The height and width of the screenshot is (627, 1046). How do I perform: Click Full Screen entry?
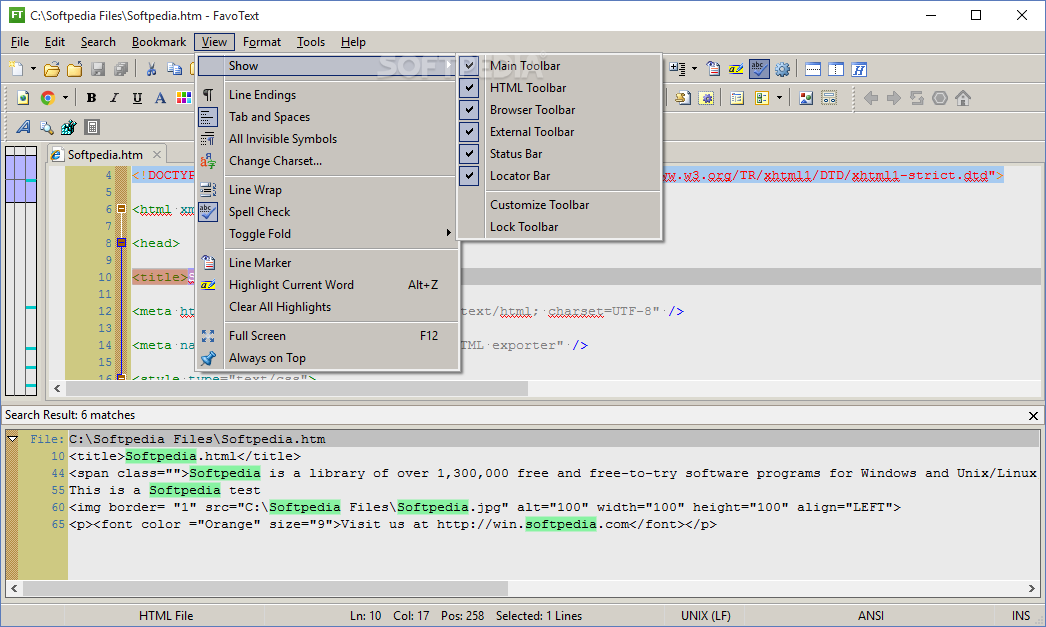coord(257,336)
